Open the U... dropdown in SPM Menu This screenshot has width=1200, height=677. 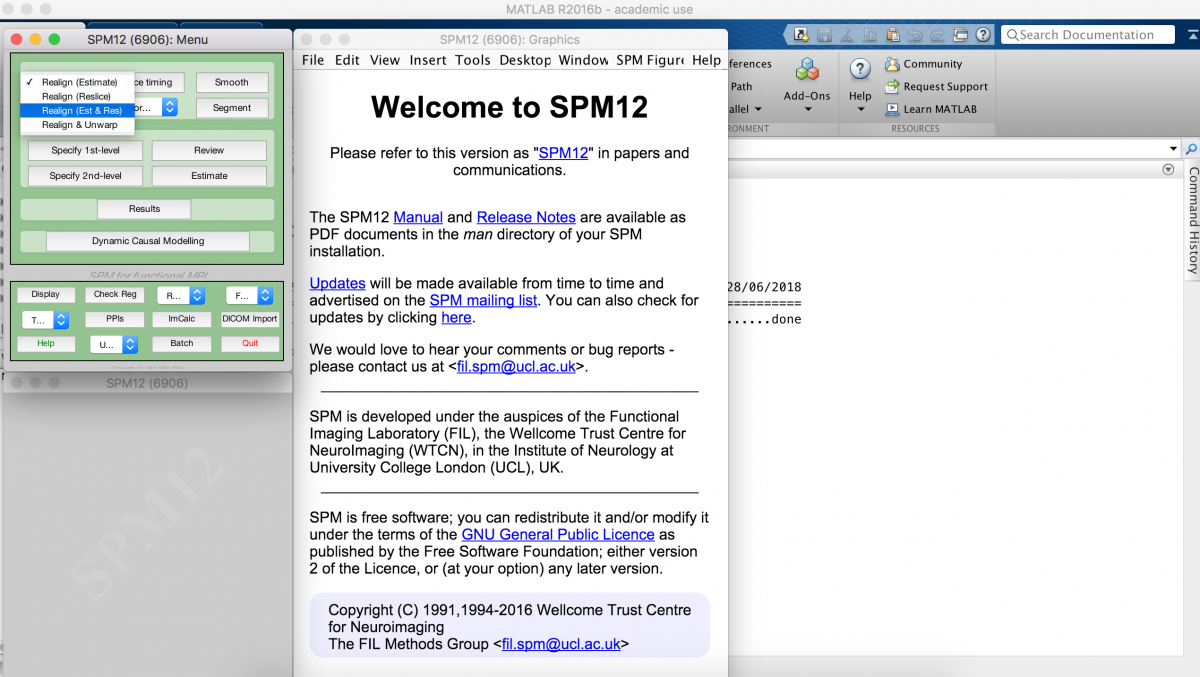(114, 344)
